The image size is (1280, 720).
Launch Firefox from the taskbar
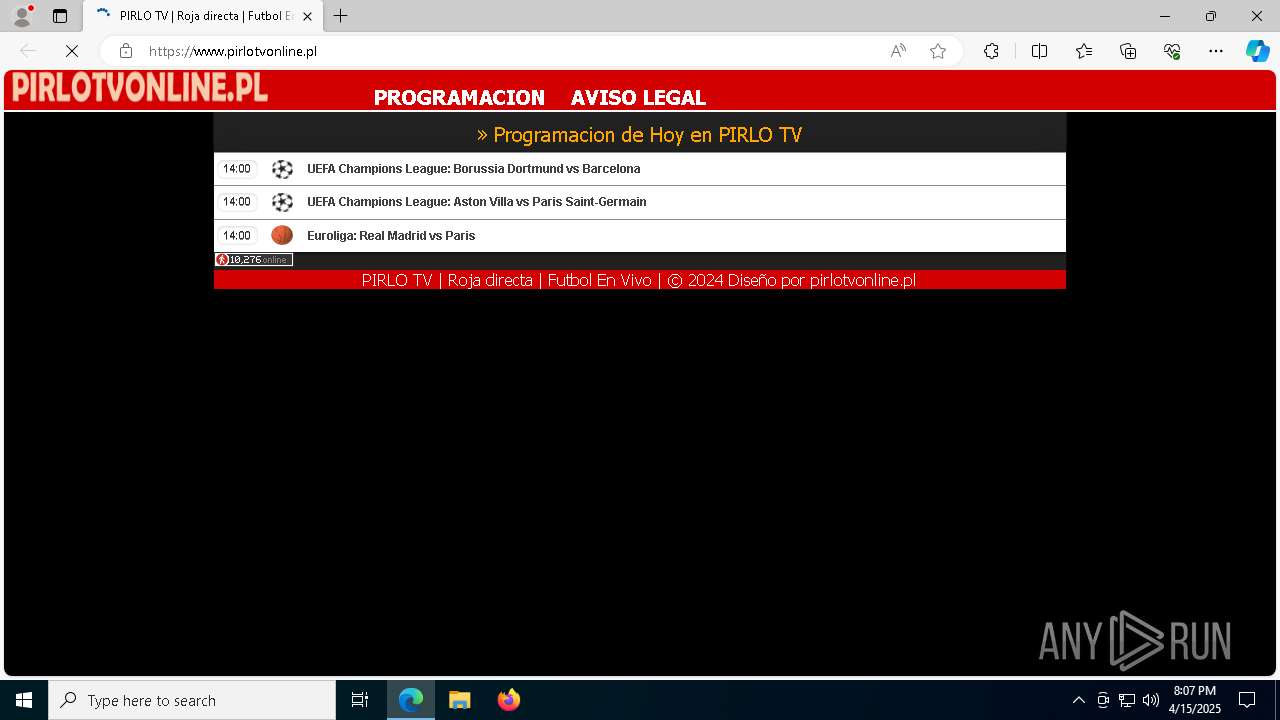click(509, 700)
